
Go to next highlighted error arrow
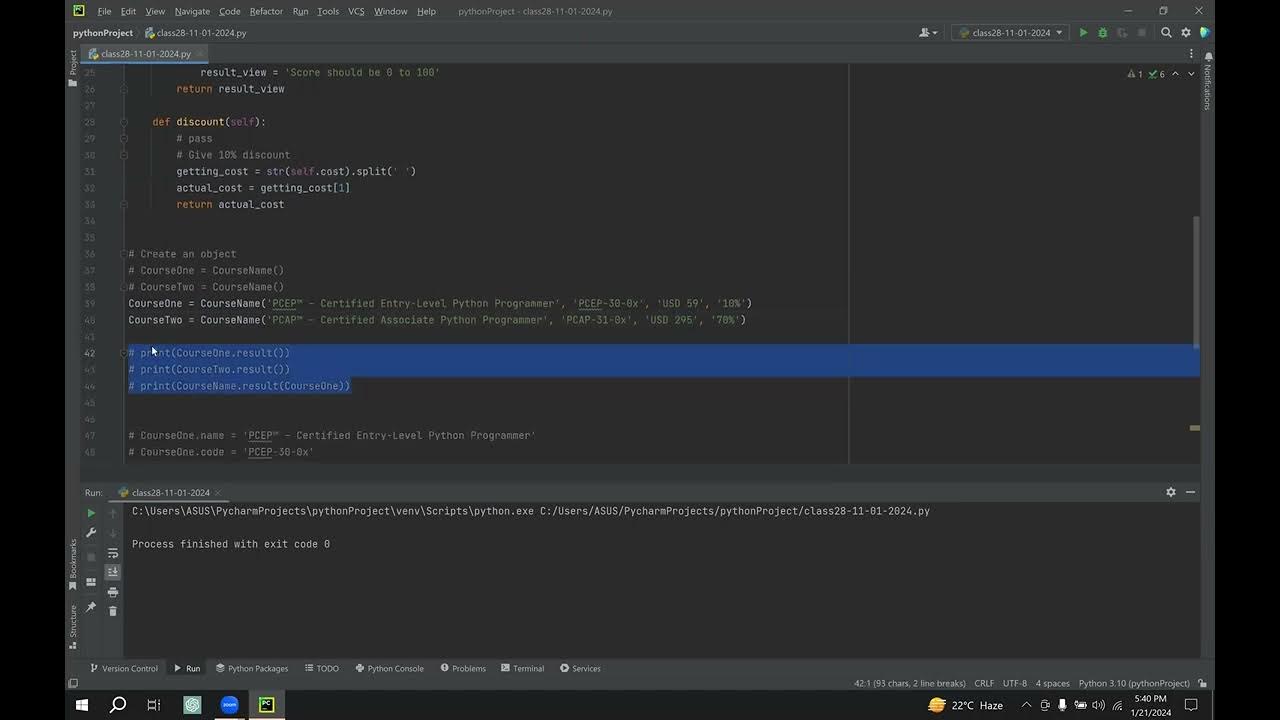[1191, 74]
